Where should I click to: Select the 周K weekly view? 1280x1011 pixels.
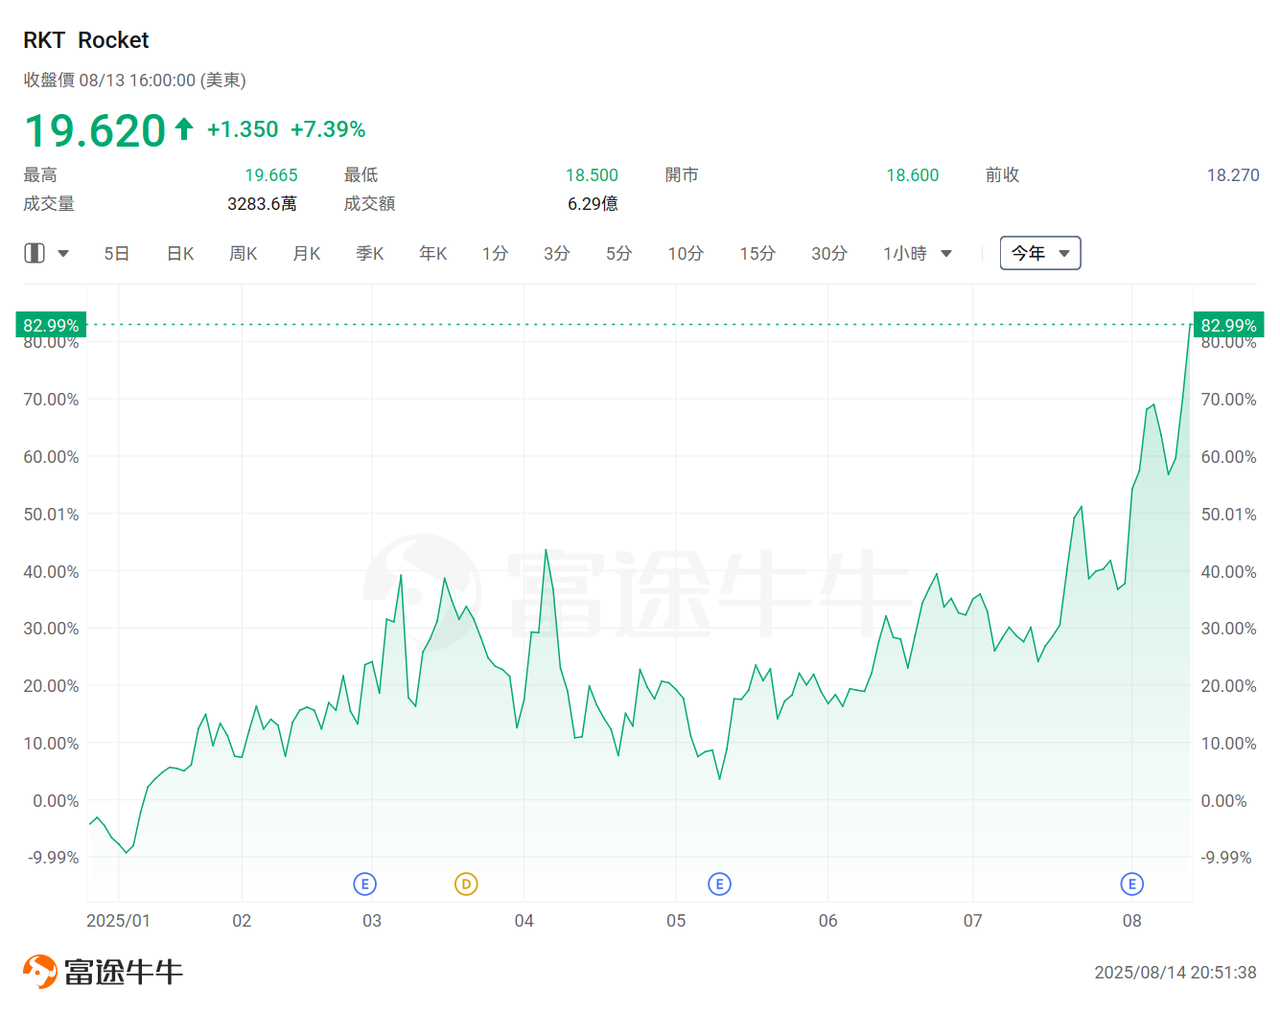coord(243,253)
